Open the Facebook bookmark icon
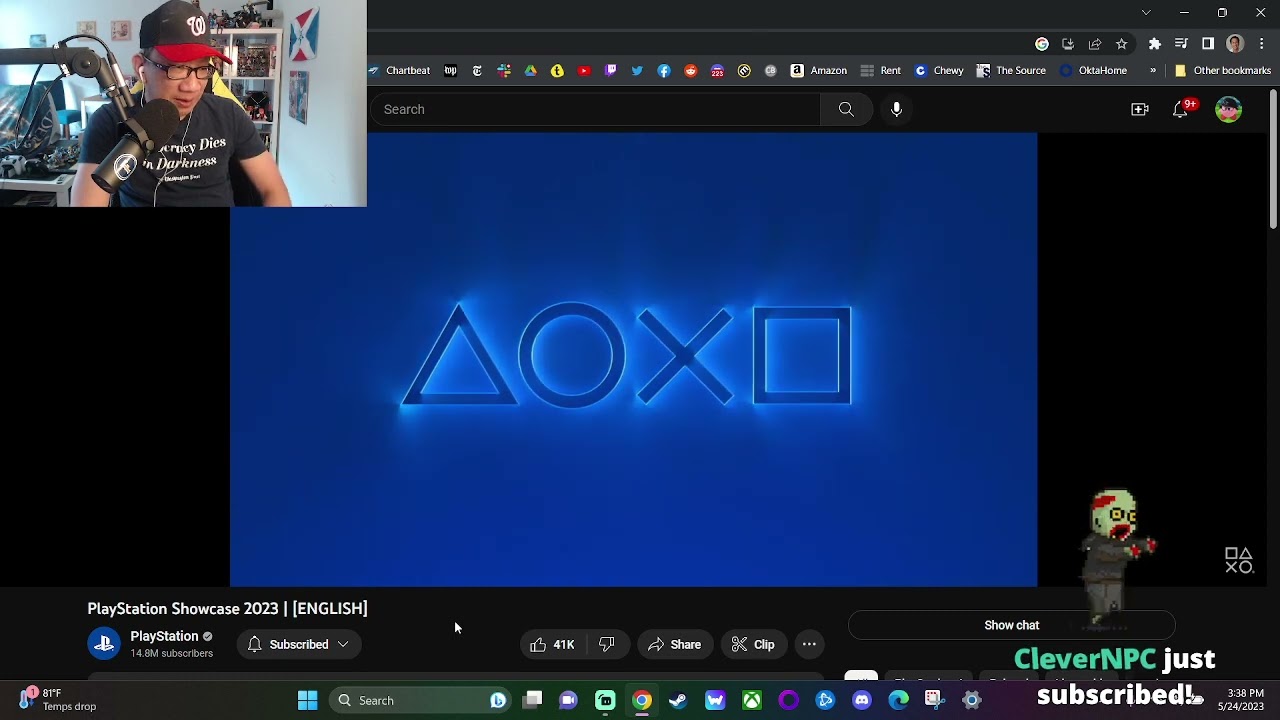Screen dimensions: 1280x720 pos(664,71)
